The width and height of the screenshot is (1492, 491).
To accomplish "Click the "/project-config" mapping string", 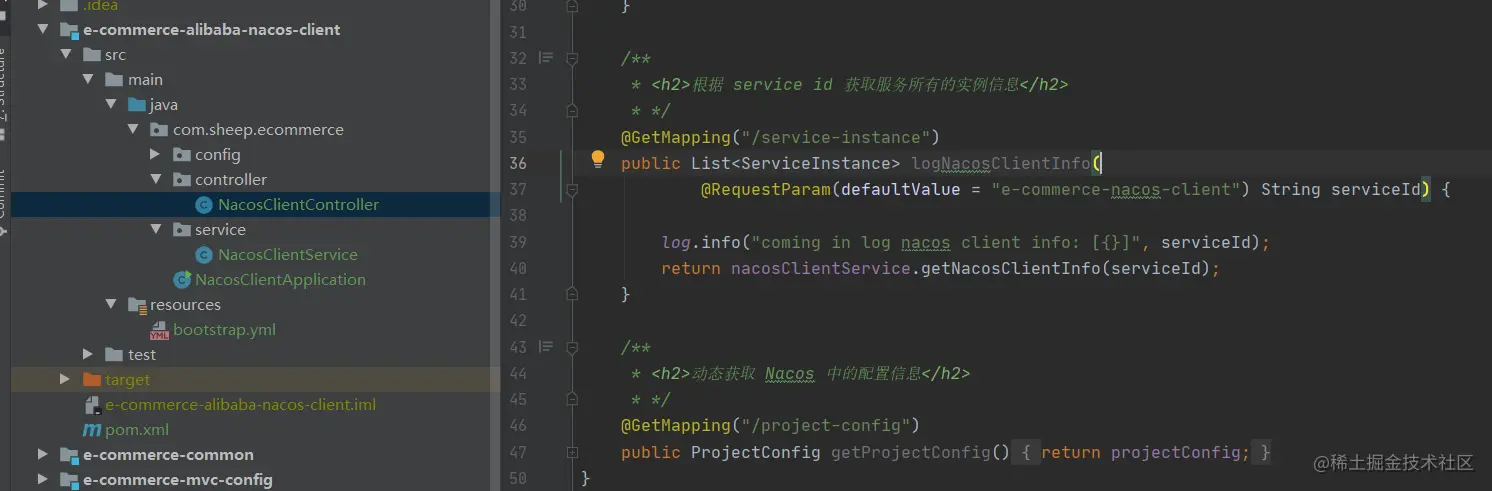I will (x=825, y=426).
